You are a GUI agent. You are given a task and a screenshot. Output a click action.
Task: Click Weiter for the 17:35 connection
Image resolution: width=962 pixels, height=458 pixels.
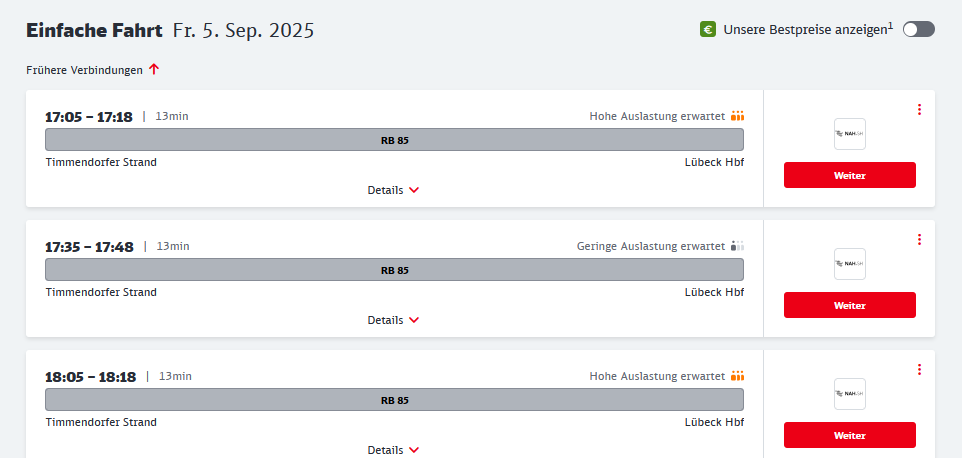click(850, 305)
